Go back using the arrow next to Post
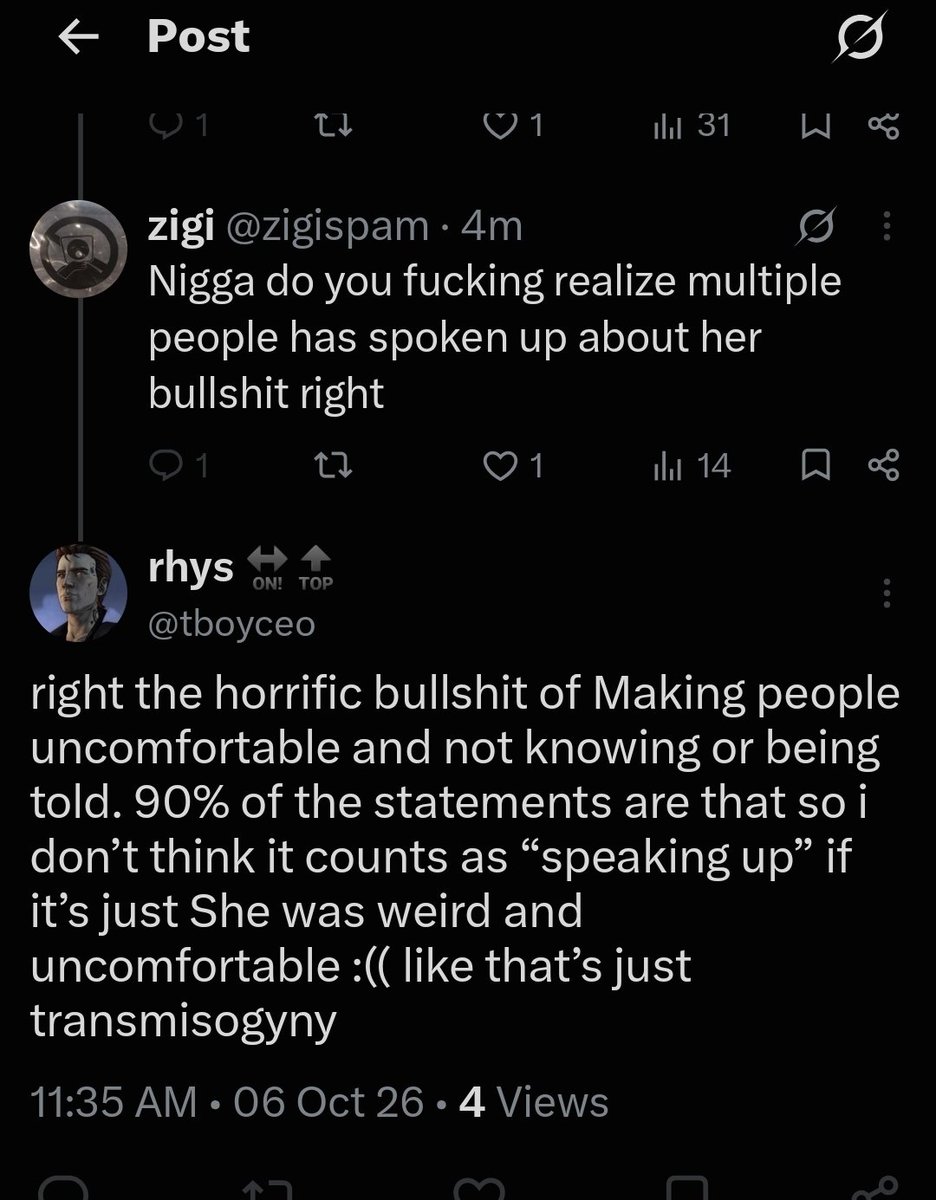Viewport: 936px width, 1200px height. click(80, 40)
